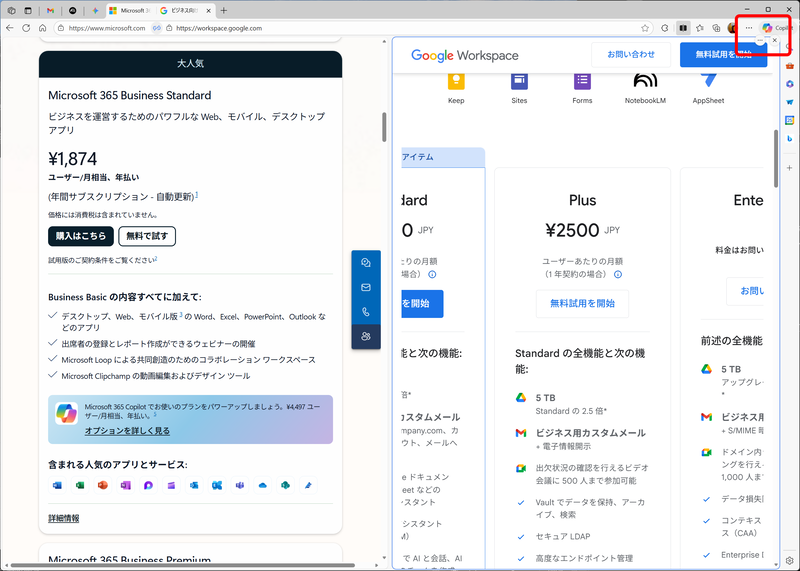Click the microsoft.com address bar URL
This screenshot has width=800, height=571.
(107, 28)
